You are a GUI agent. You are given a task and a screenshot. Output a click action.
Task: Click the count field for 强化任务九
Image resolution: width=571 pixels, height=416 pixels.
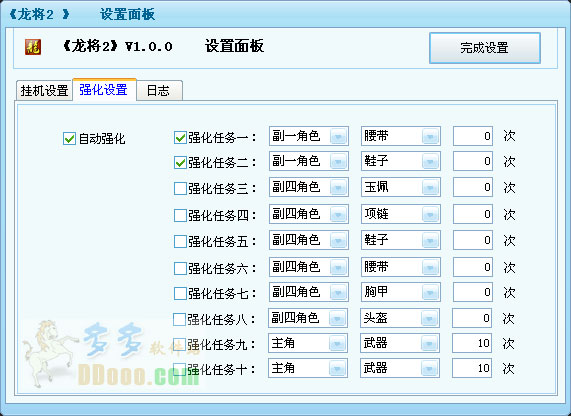(472, 343)
